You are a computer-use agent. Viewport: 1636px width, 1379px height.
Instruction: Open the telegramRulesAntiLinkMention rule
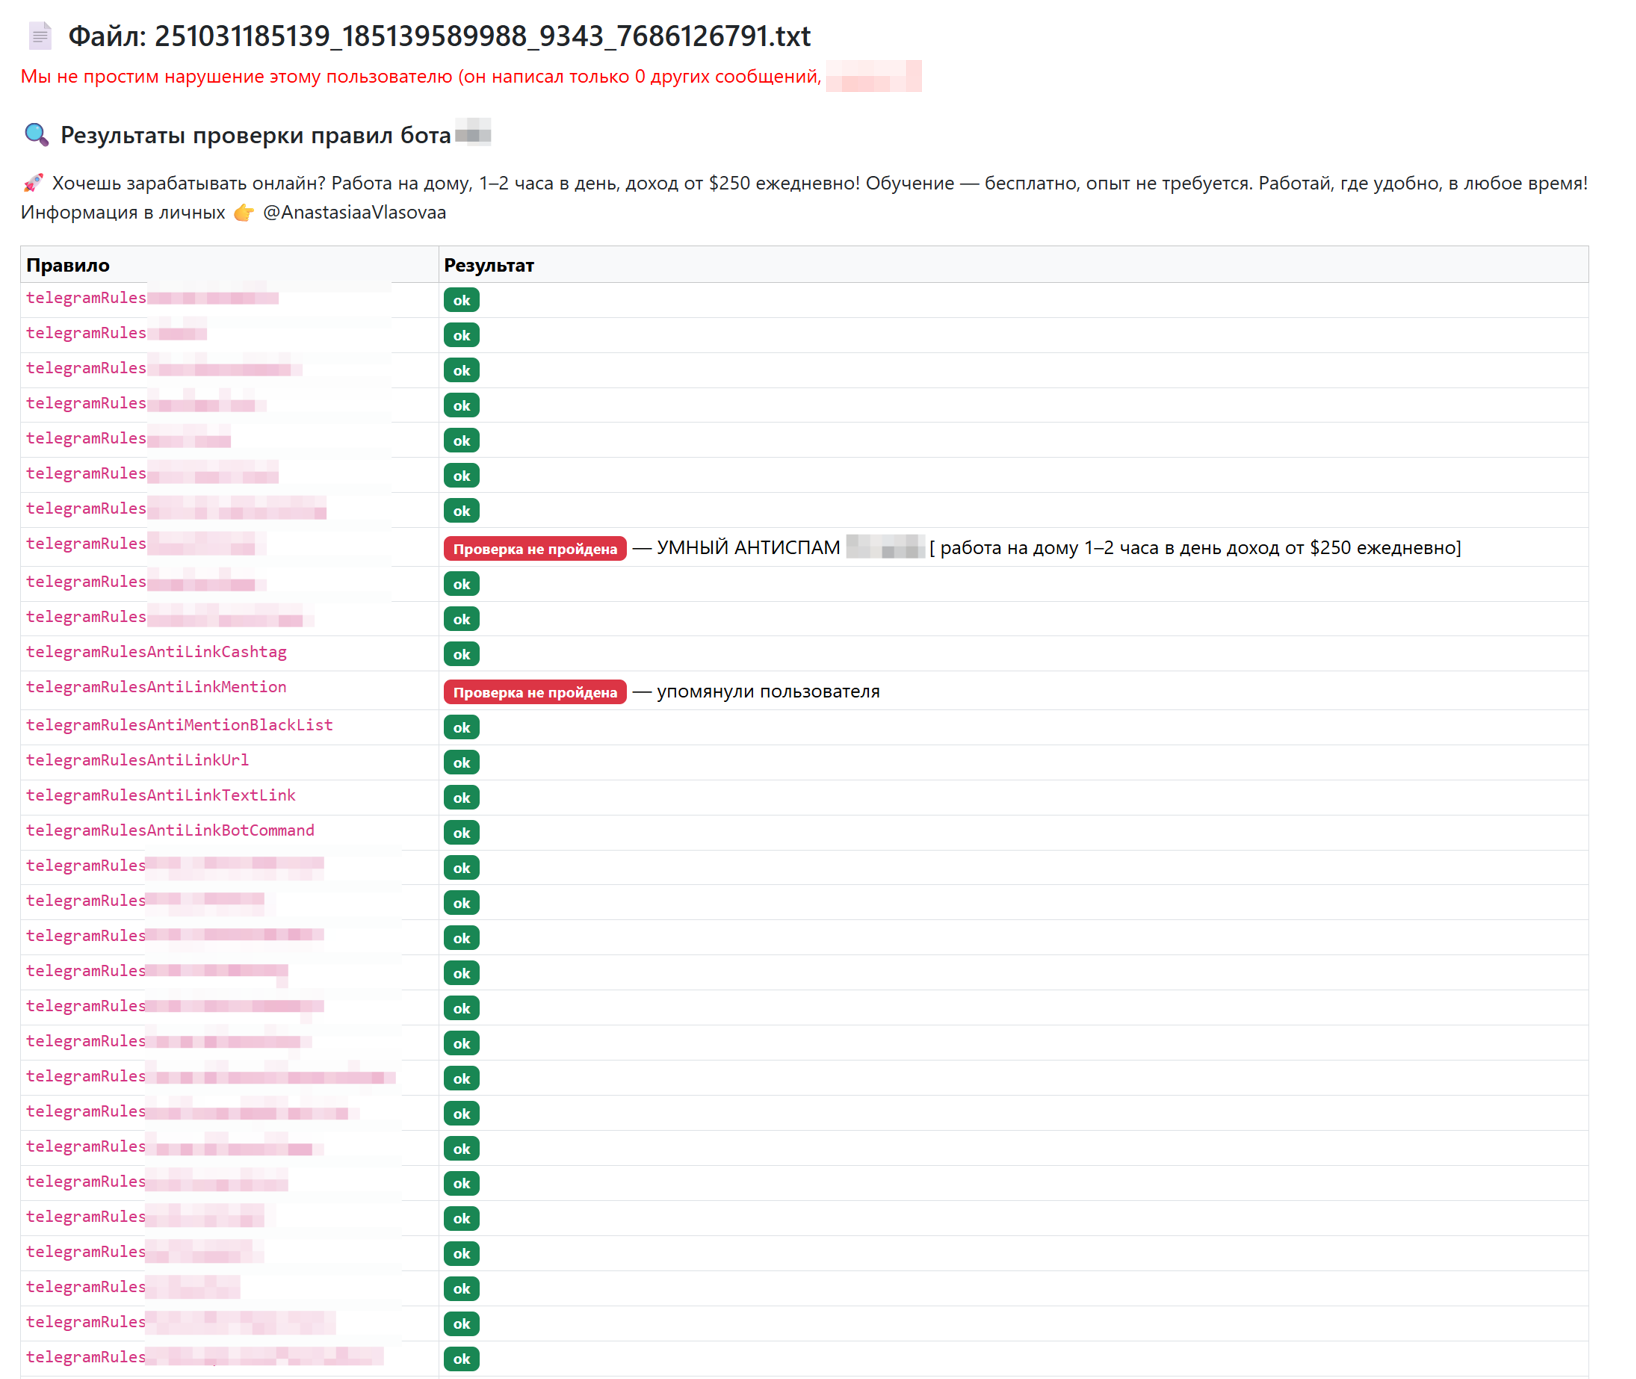[x=156, y=687]
